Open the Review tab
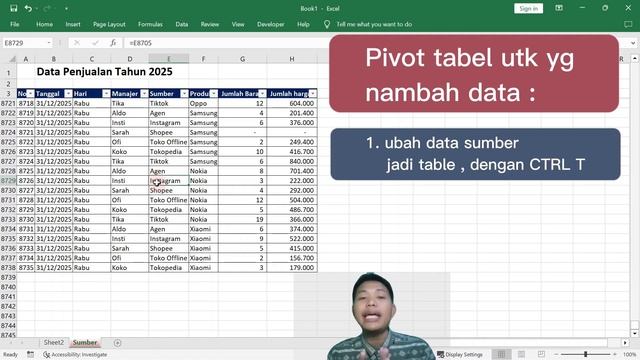Viewport: 640px width, 360px height. 209,24
